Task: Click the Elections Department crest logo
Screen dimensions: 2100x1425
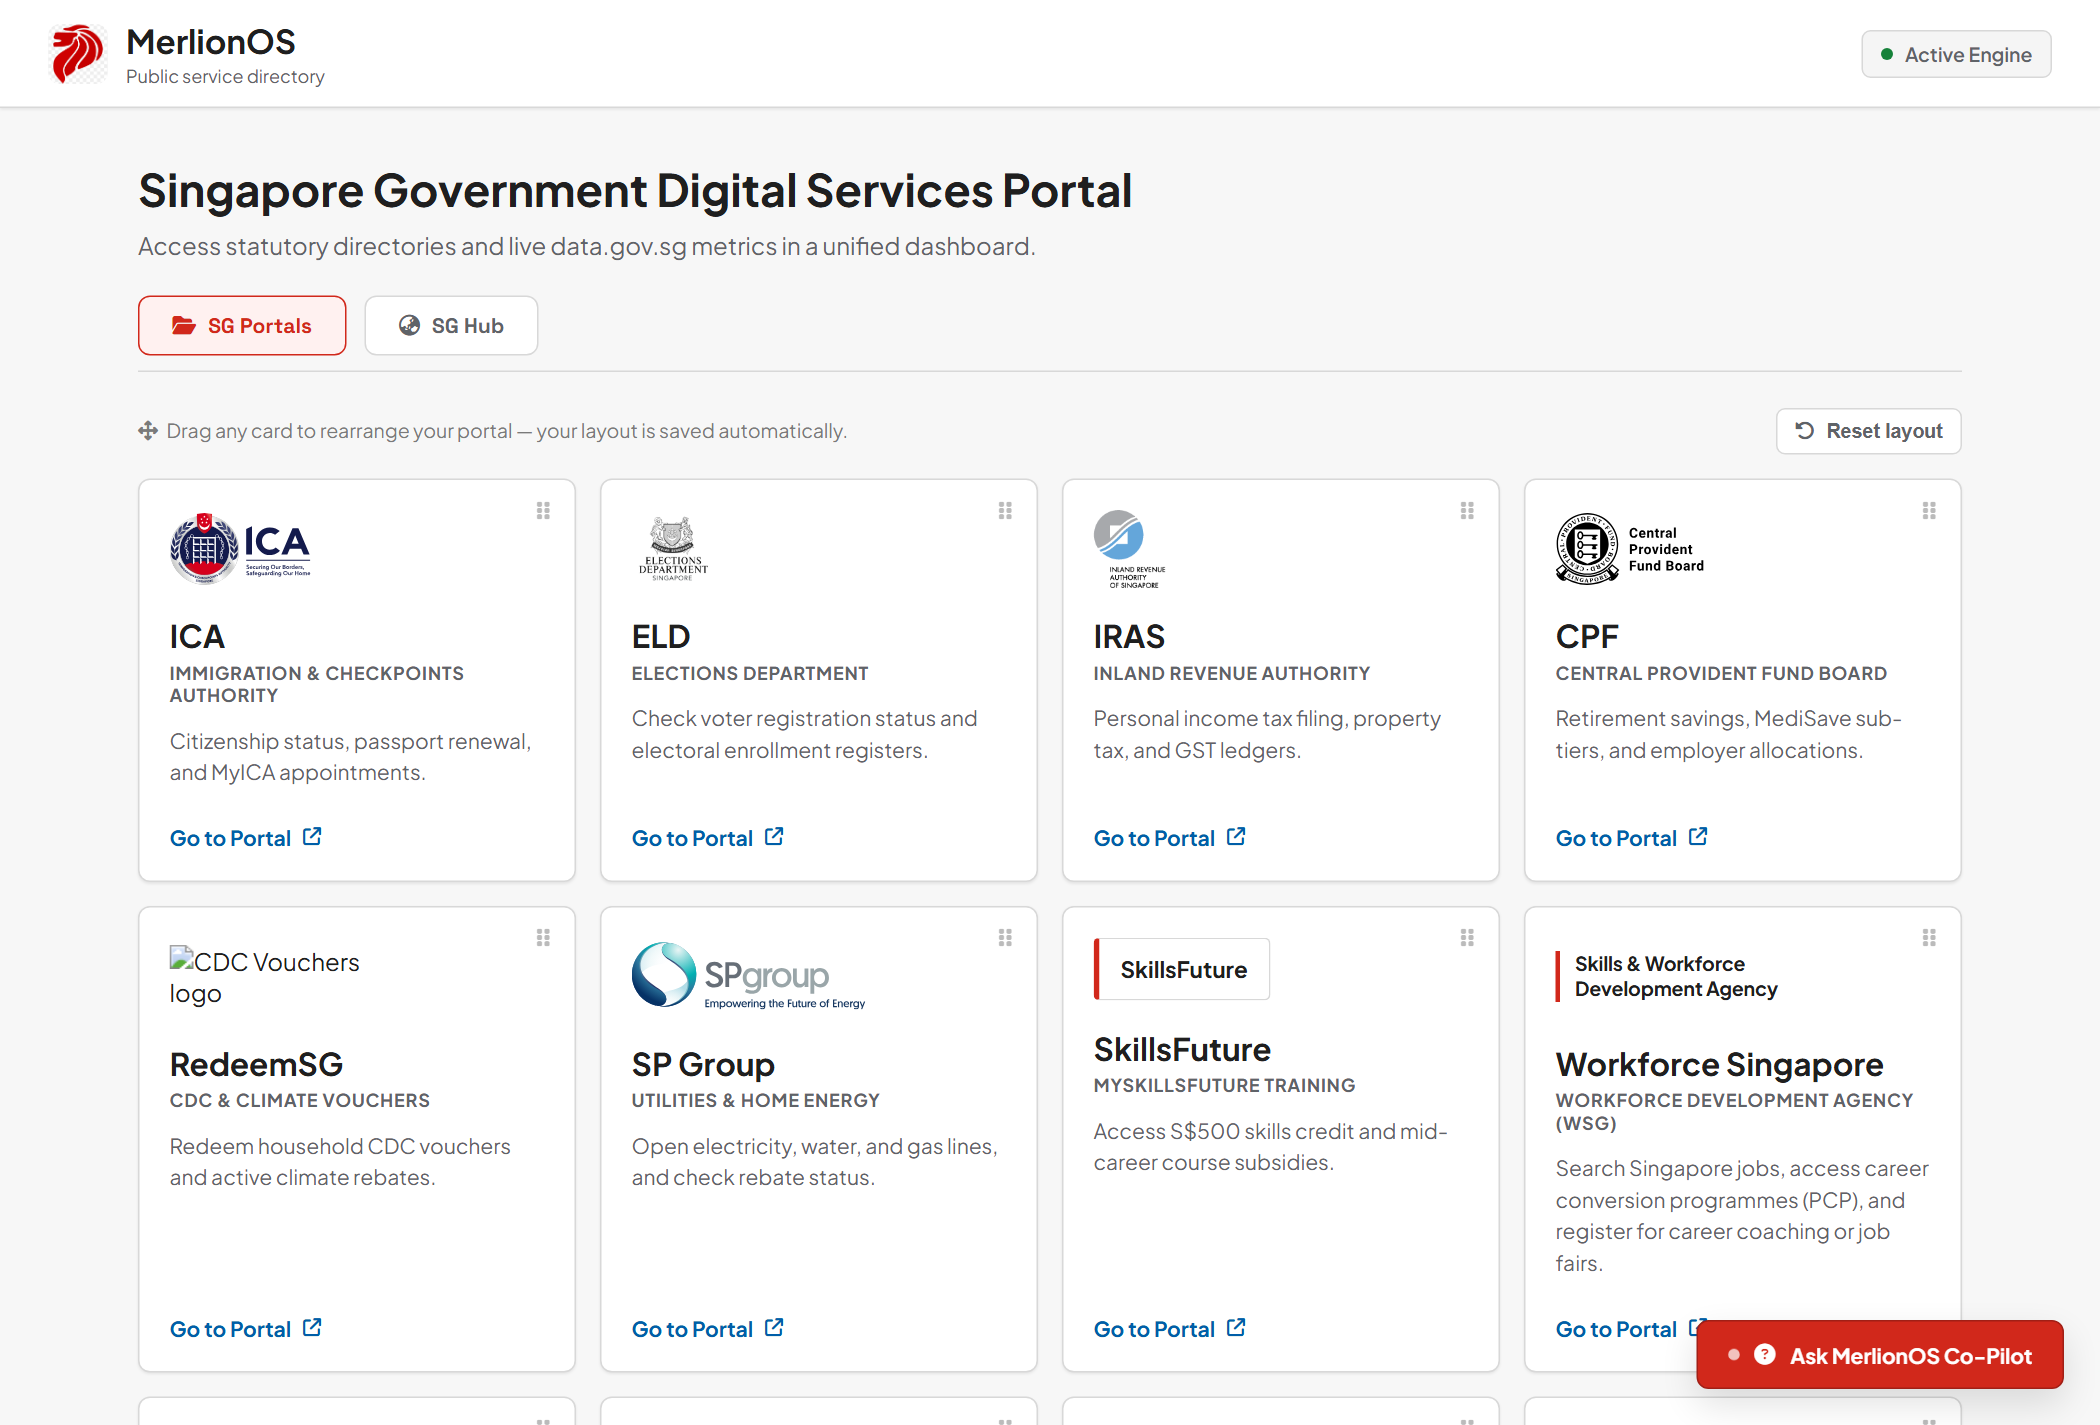Action: (x=673, y=548)
